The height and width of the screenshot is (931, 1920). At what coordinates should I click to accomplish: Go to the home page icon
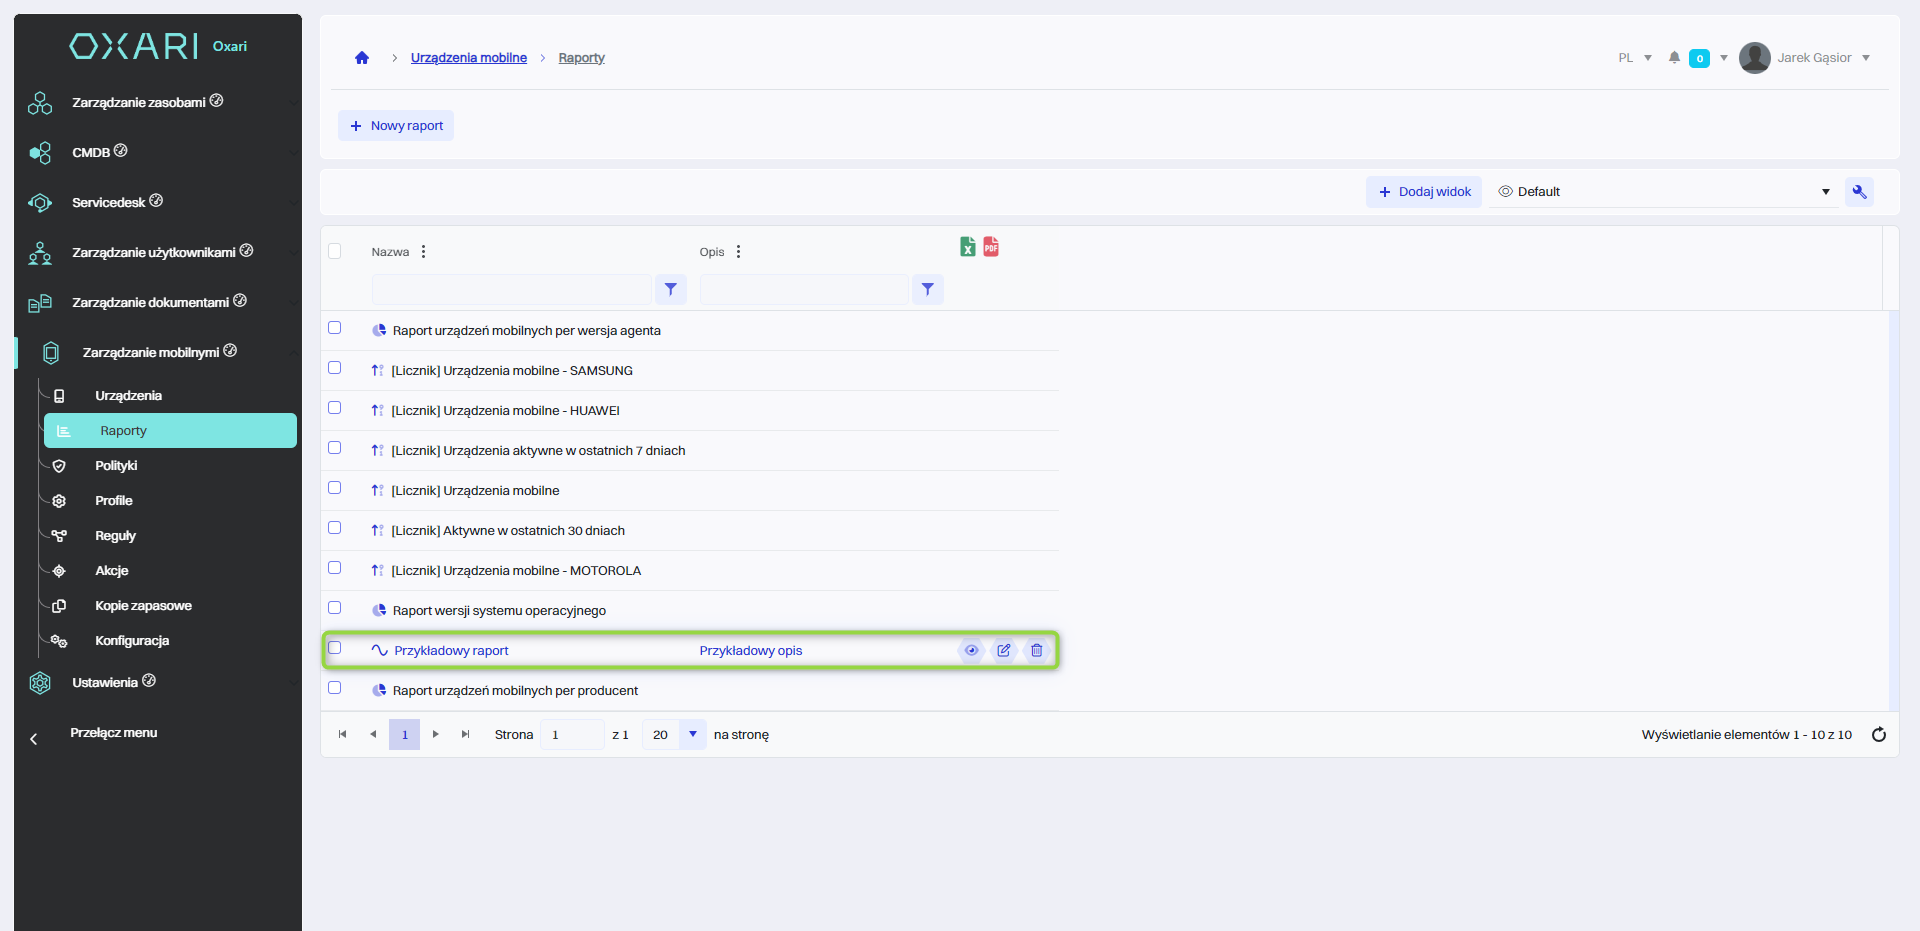tap(362, 58)
